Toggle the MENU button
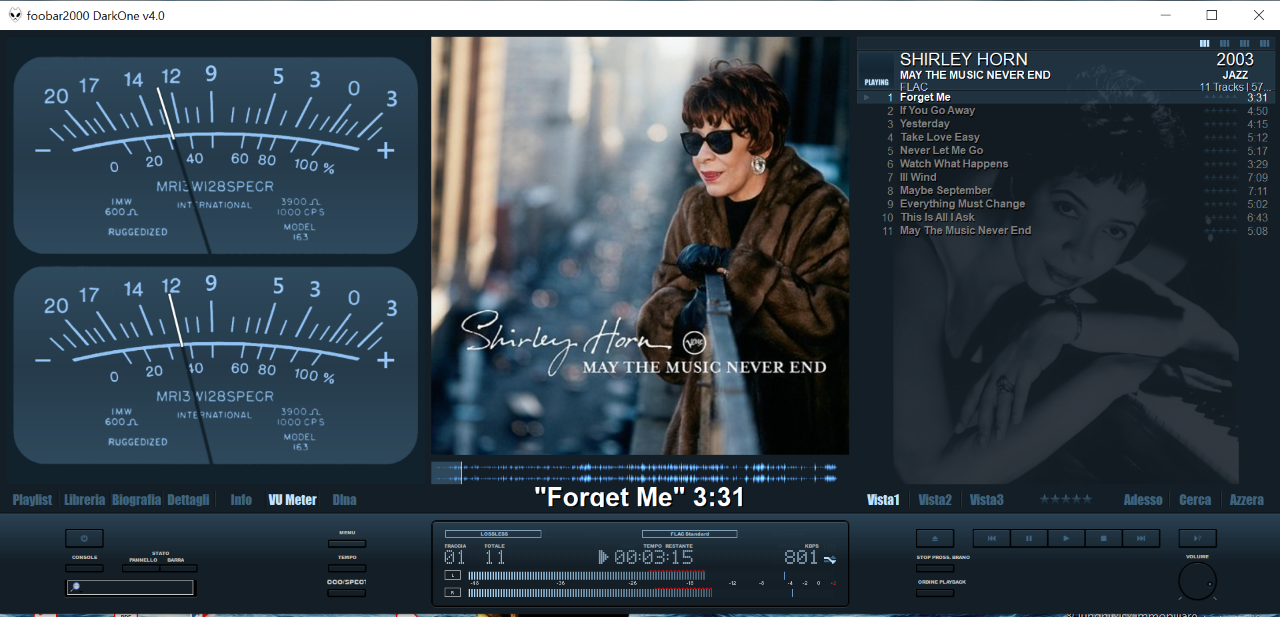 (347, 544)
